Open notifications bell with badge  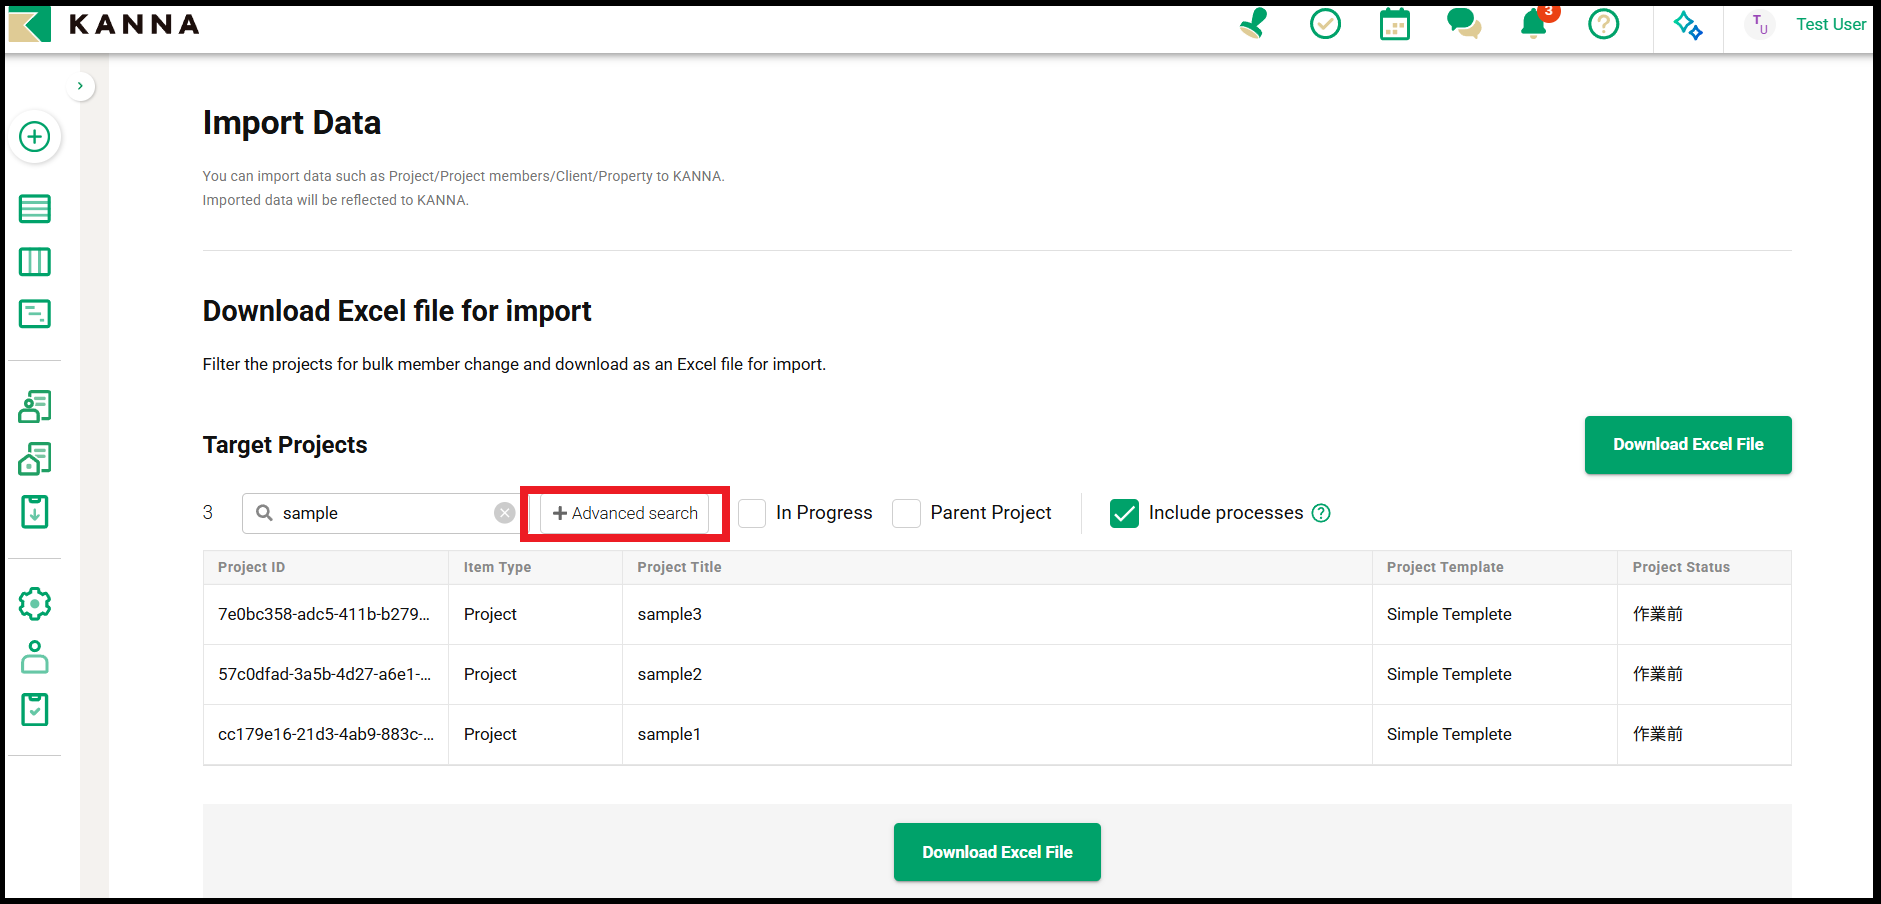pyautogui.click(x=1533, y=24)
